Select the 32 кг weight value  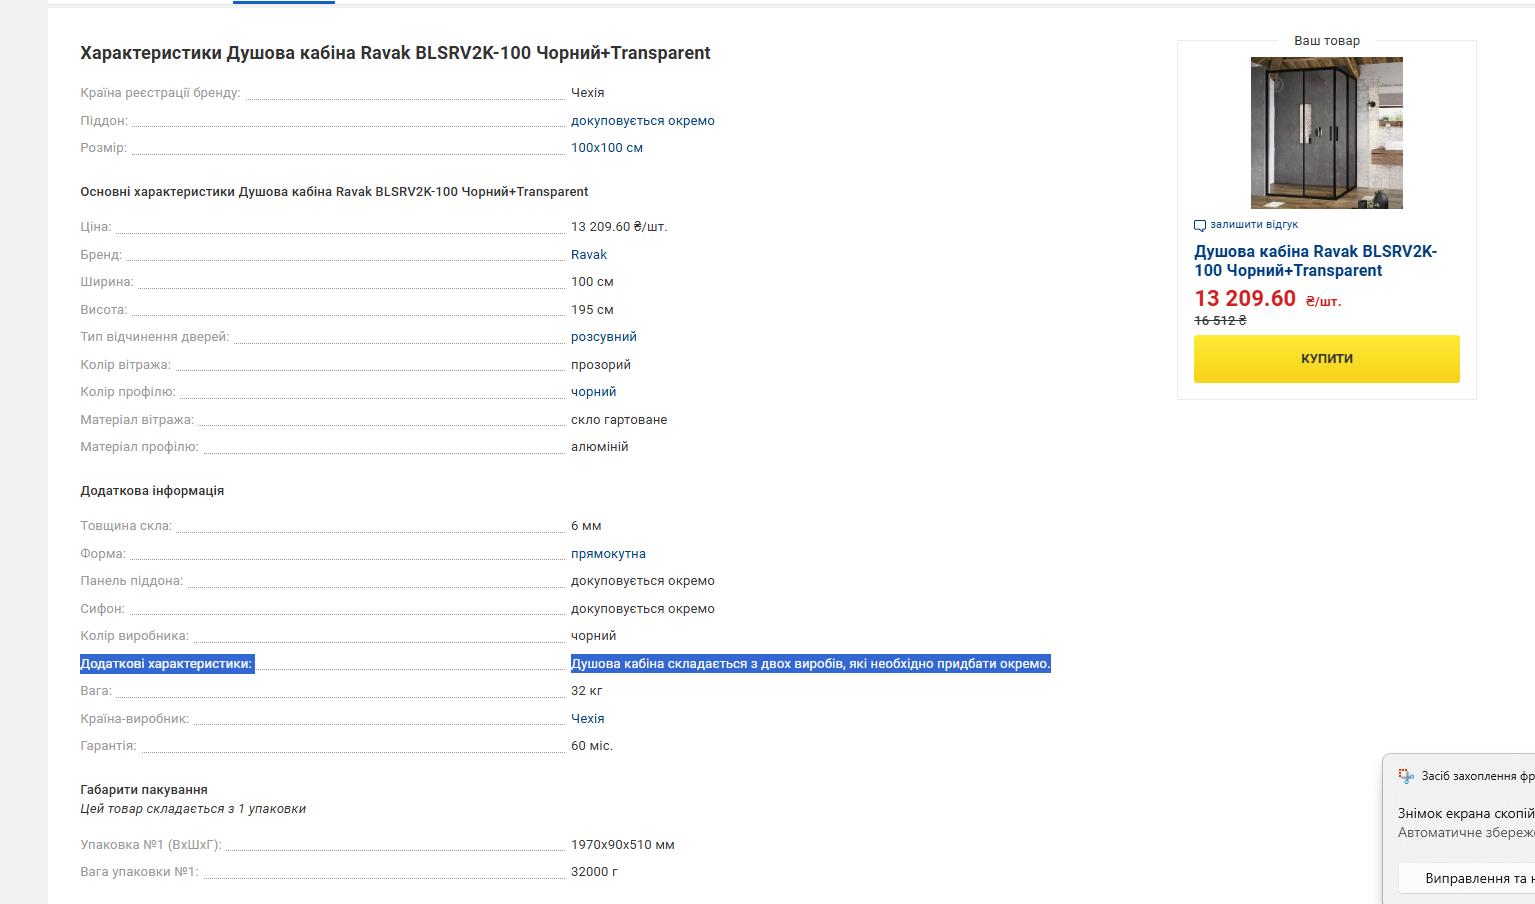(587, 691)
